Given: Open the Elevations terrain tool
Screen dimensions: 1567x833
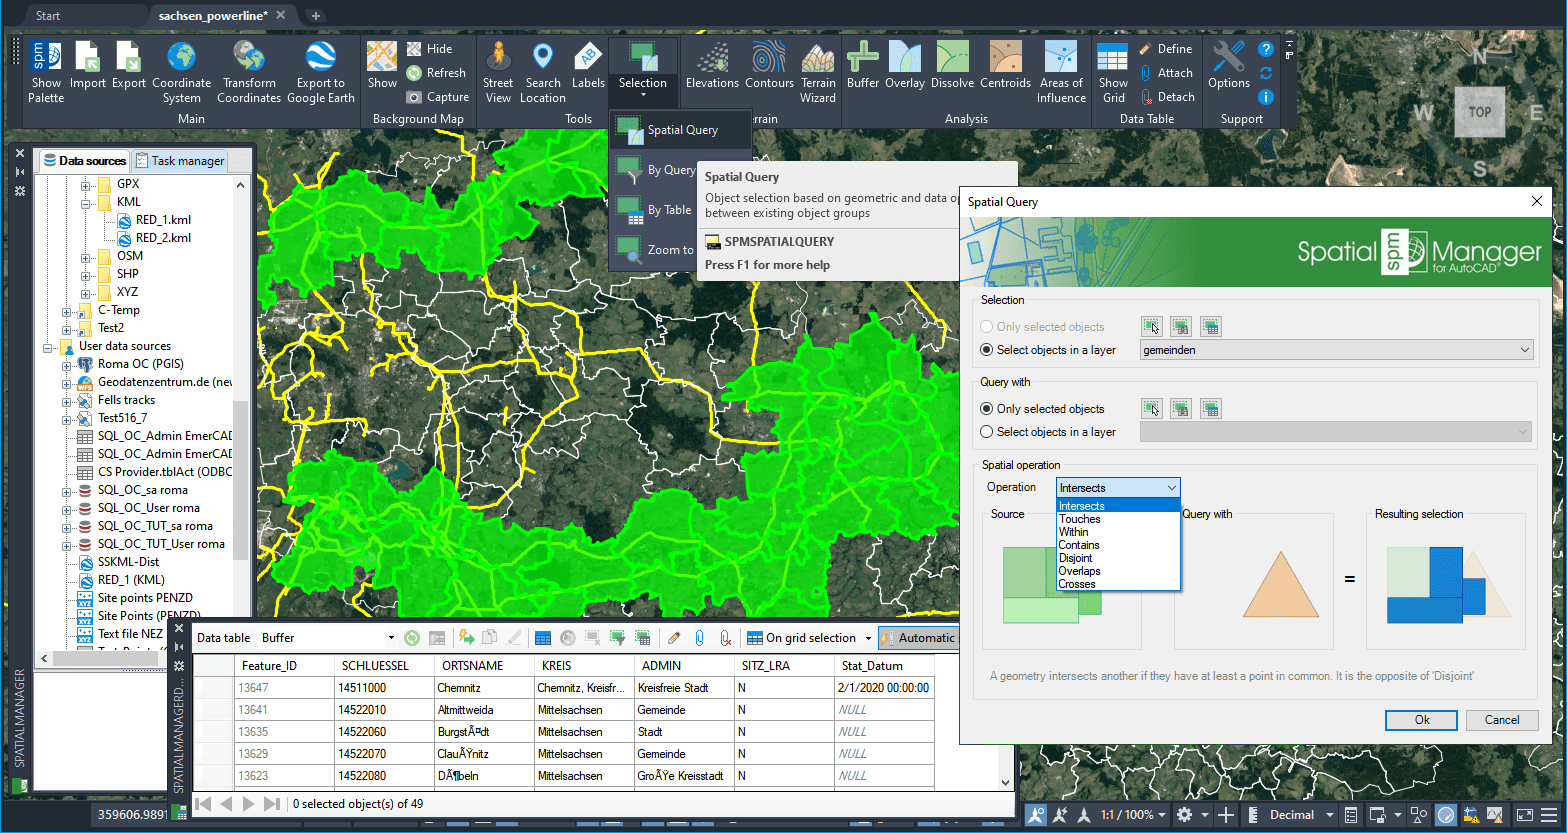Looking at the screenshot, I should (x=712, y=66).
